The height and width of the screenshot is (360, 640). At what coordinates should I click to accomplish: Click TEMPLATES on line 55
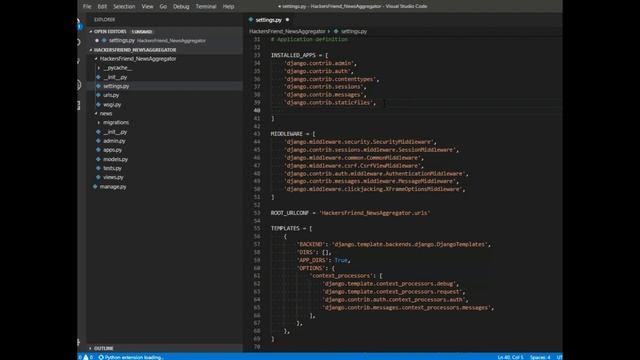coord(285,228)
